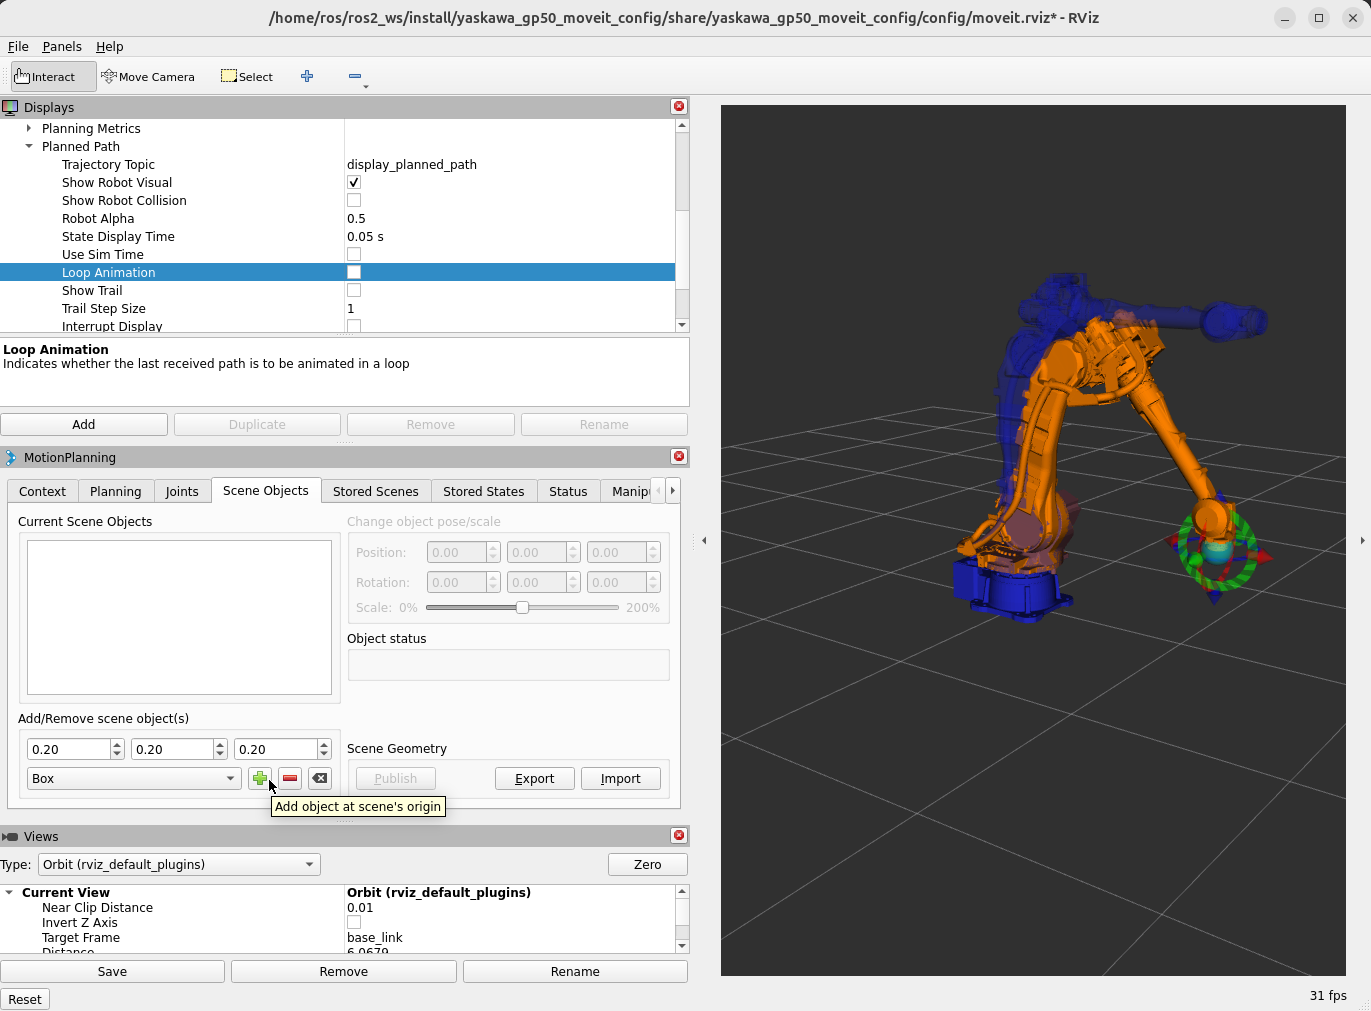Select the Interact tool

click(54, 77)
